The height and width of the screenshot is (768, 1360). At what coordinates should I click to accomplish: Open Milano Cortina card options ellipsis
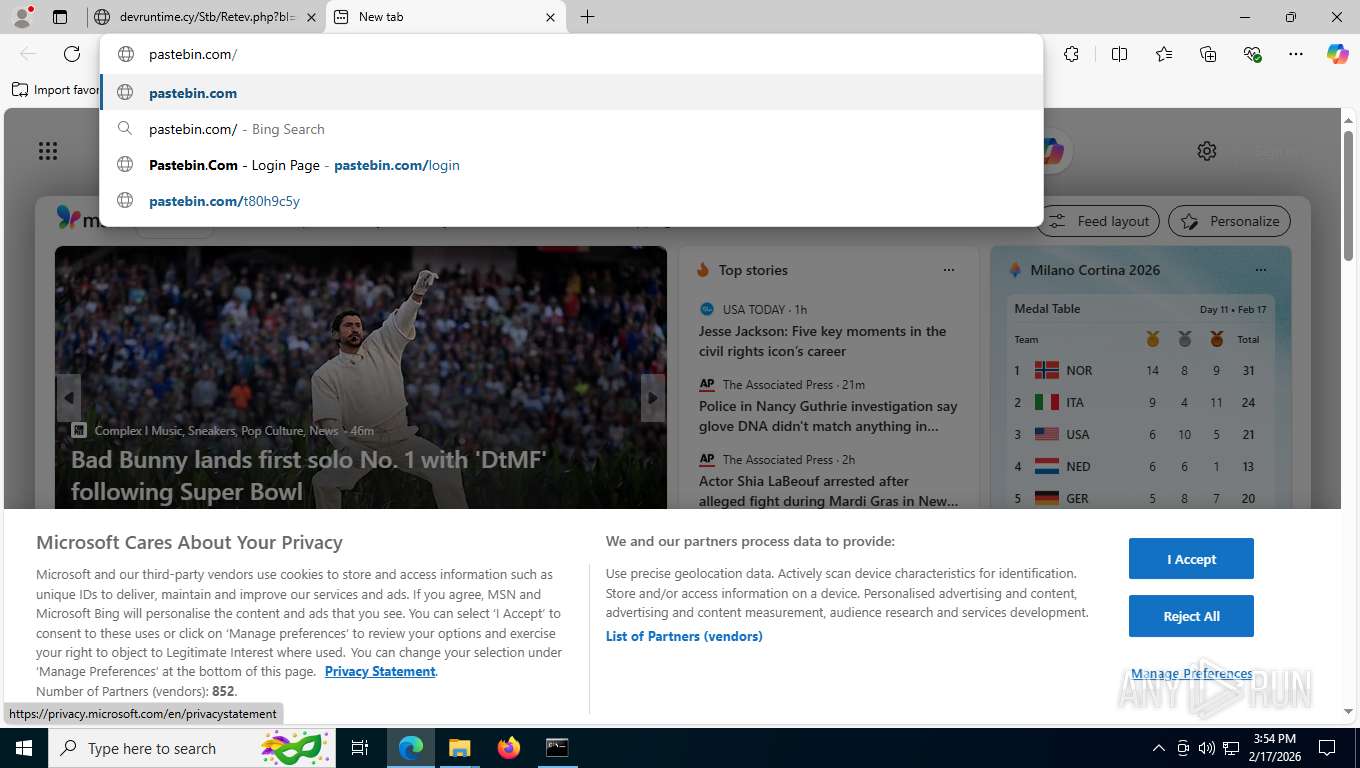(1261, 270)
